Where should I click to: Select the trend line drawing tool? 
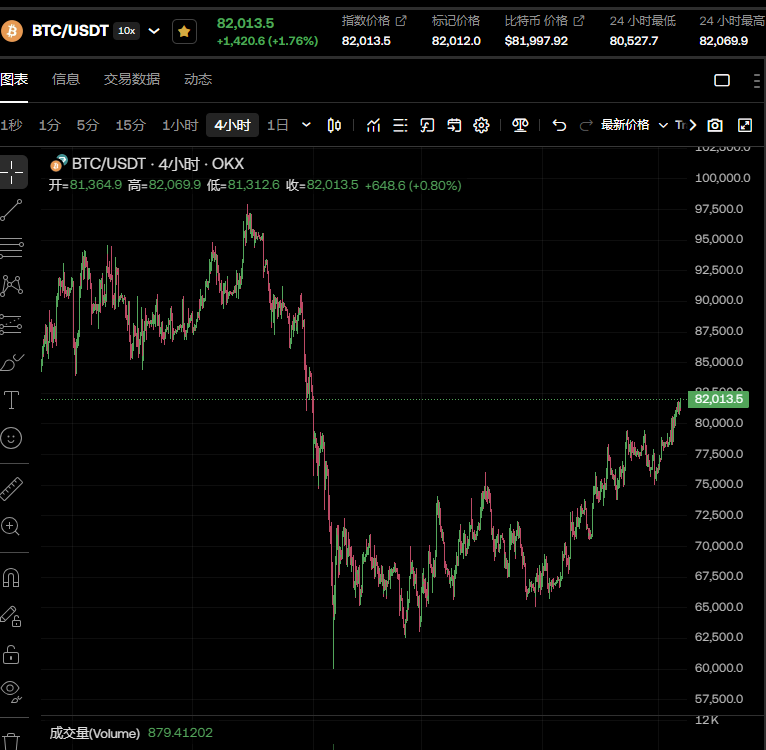tap(11, 210)
